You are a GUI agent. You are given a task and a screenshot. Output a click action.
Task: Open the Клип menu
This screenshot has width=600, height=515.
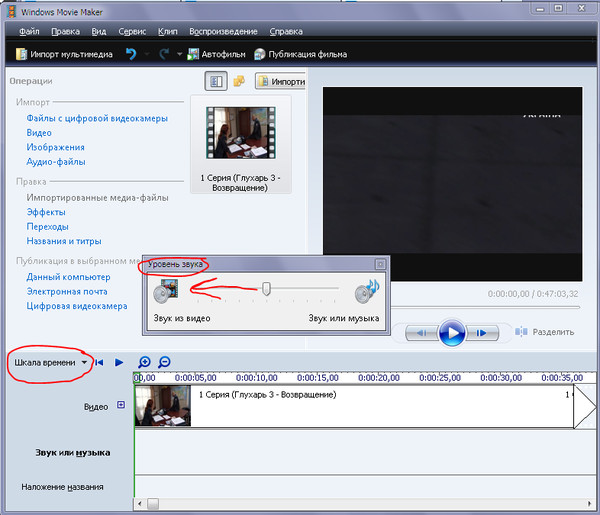point(168,31)
